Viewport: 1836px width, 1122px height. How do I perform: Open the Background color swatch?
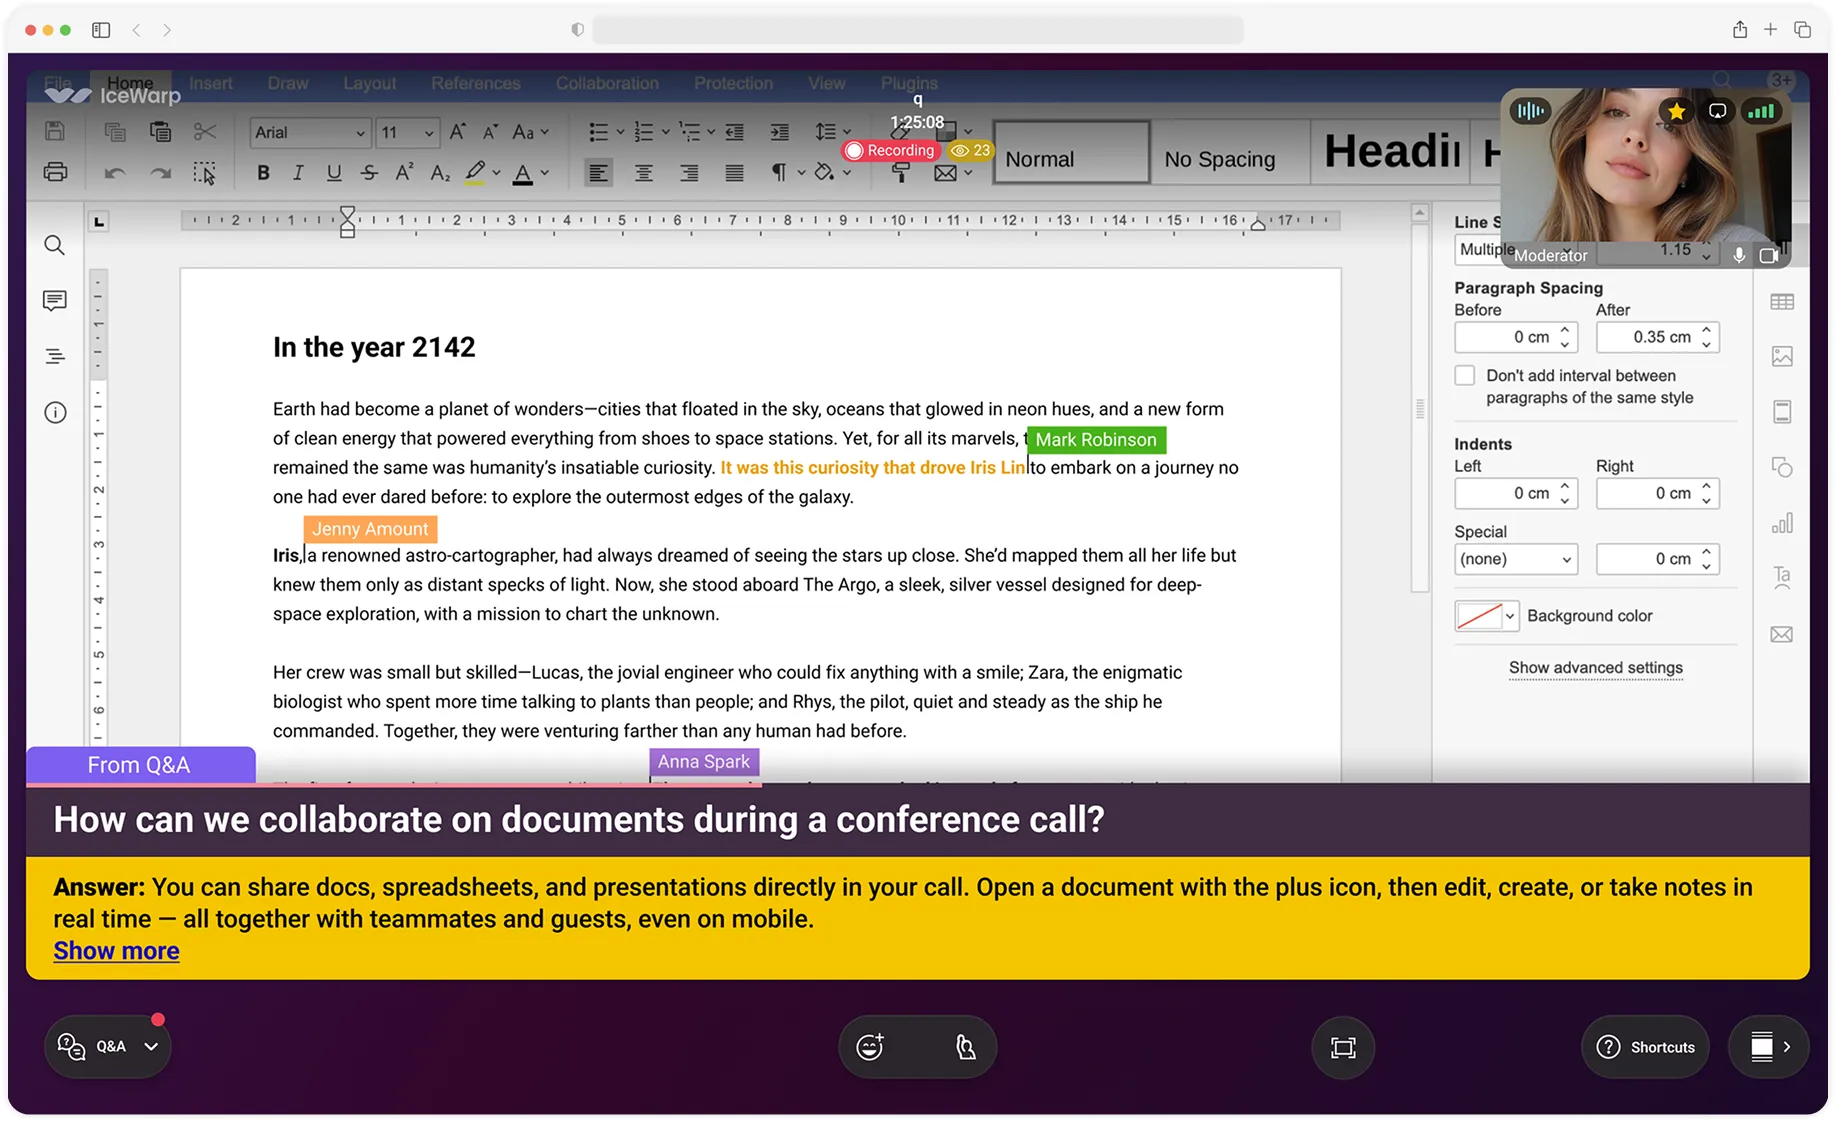tap(1486, 616)
